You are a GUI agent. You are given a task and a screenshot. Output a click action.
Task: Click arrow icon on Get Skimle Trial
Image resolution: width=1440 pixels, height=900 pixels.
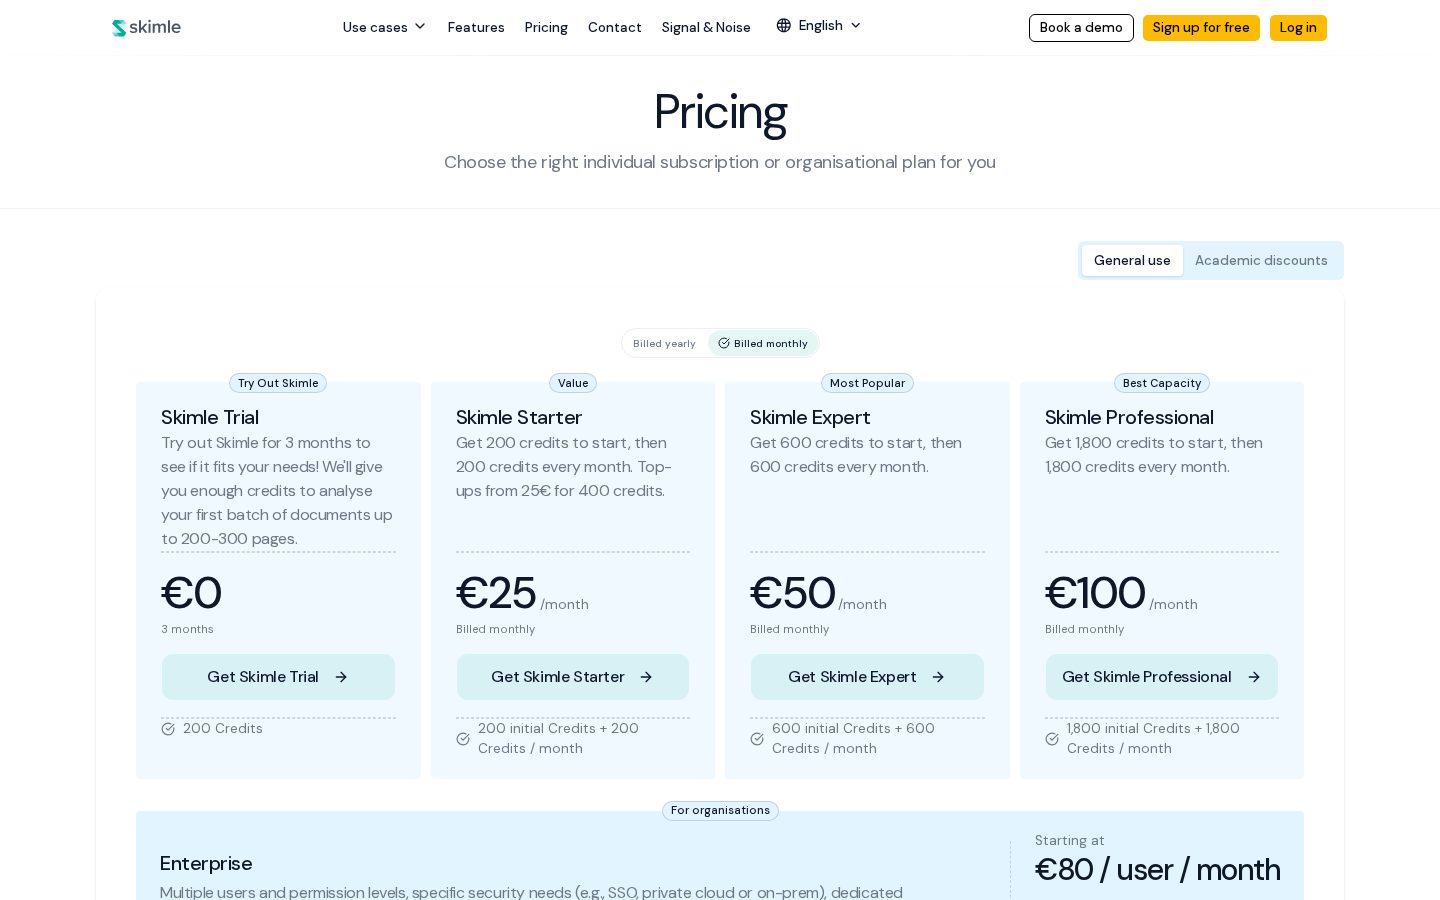341,677
